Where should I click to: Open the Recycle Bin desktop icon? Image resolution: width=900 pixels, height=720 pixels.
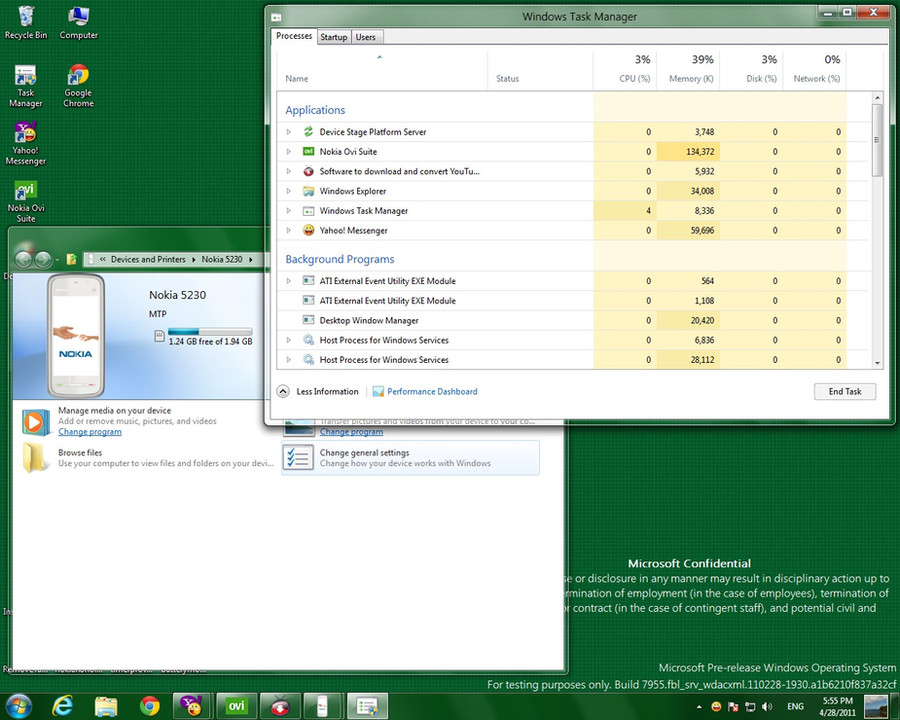(26, 23)
